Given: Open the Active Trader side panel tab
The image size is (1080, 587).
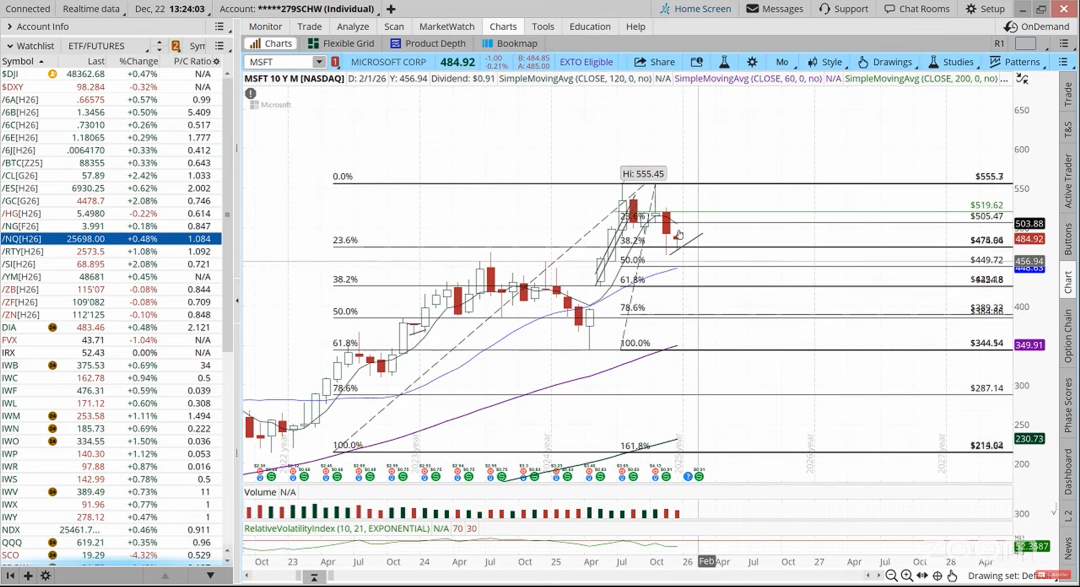Looking at the screenshot, I should 1068,179.
